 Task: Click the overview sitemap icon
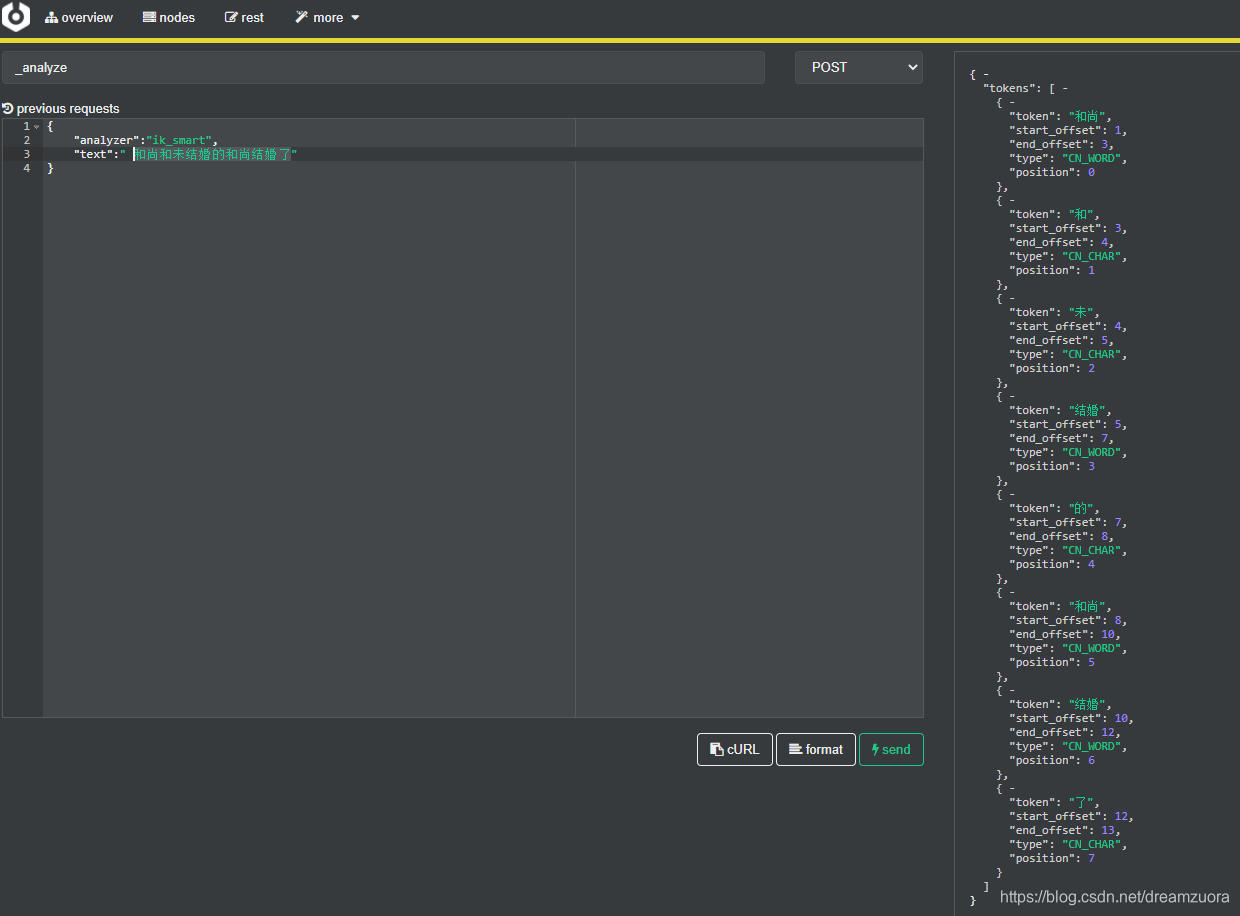51,18
